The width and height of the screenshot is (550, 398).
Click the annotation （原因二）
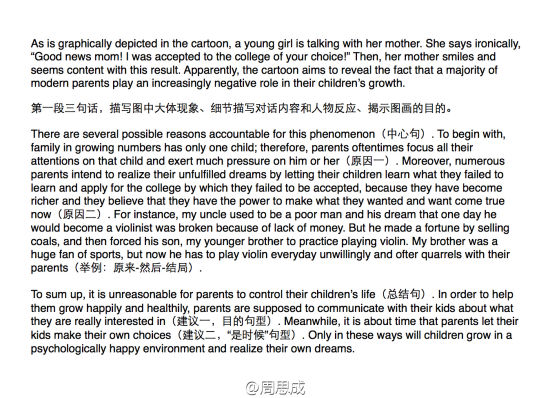(81, 214)
